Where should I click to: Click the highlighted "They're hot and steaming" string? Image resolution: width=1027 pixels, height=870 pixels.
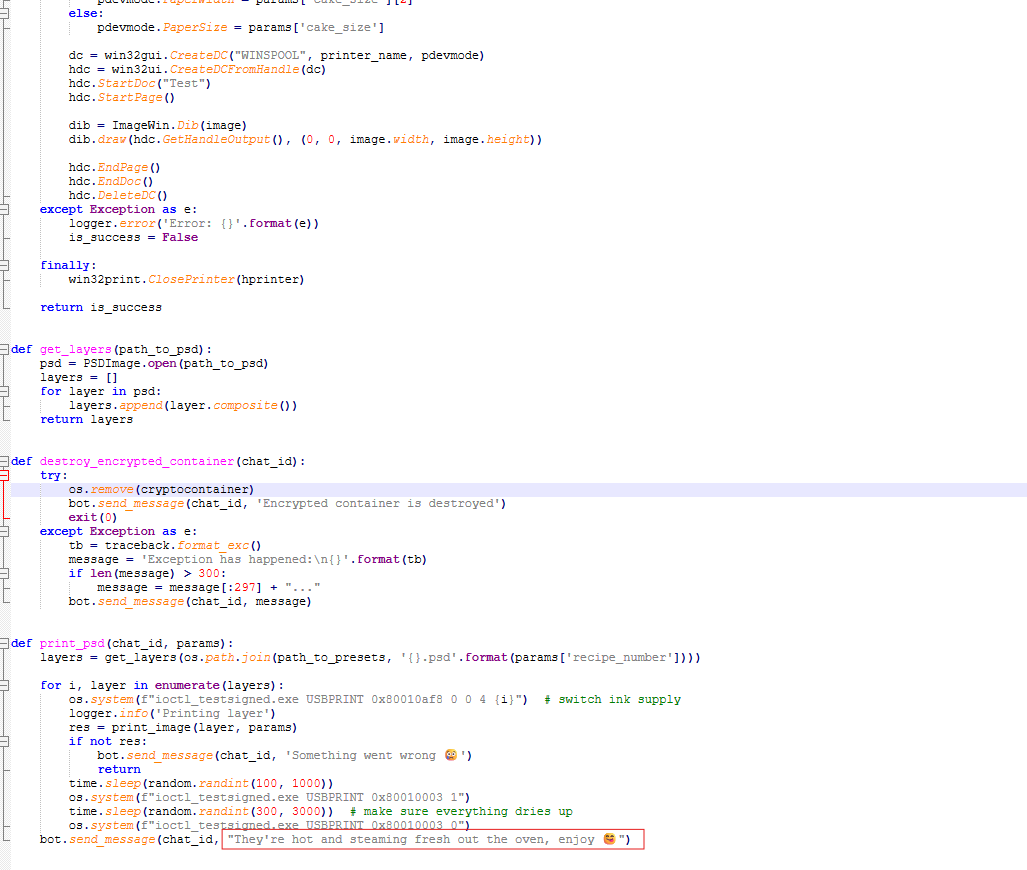[431, 840]
